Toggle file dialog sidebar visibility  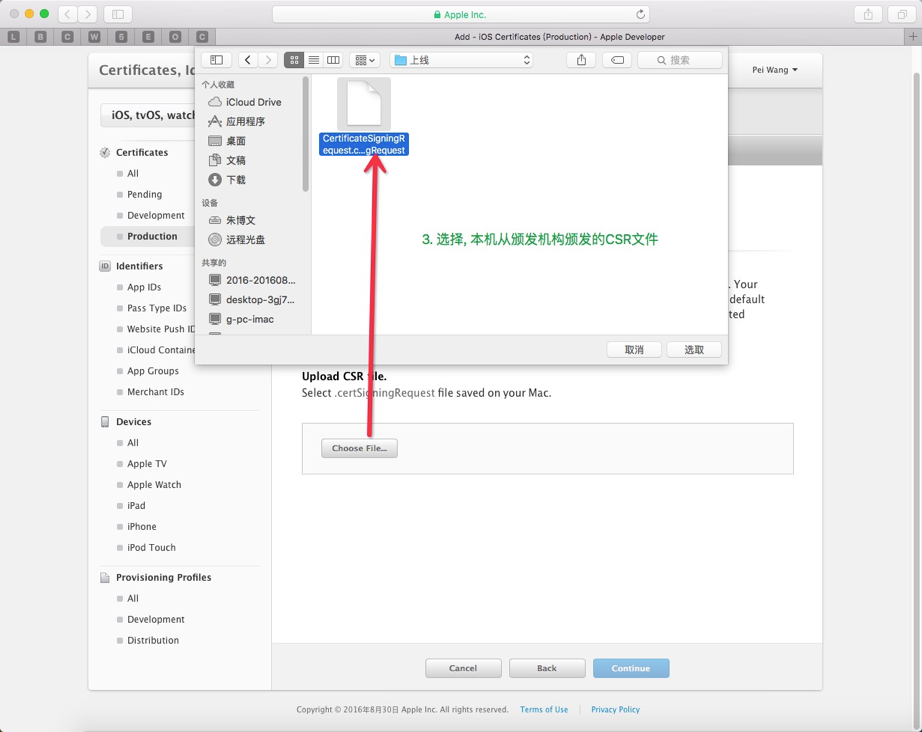[216, 60]
